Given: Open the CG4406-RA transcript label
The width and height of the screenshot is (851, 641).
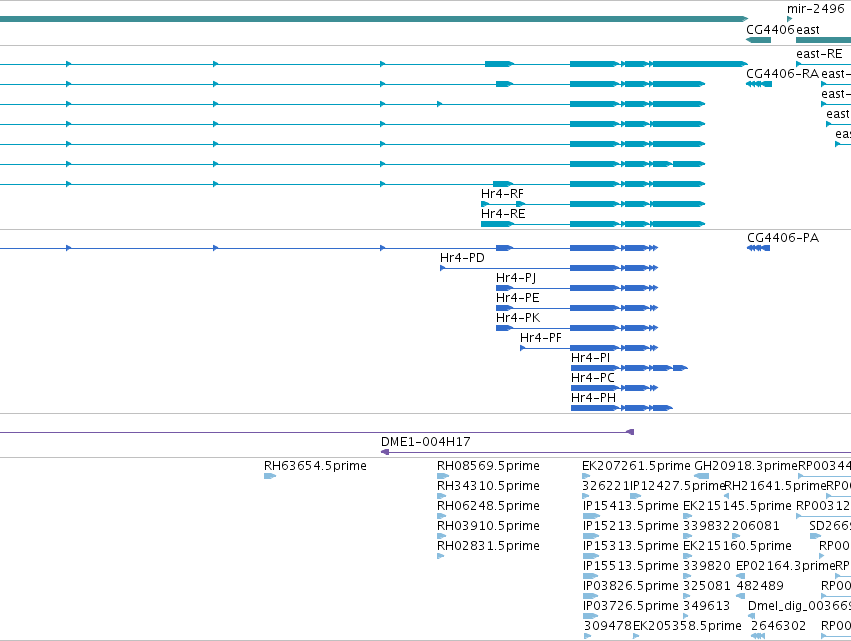Looking at the screenshot, I should pos(782,74).
